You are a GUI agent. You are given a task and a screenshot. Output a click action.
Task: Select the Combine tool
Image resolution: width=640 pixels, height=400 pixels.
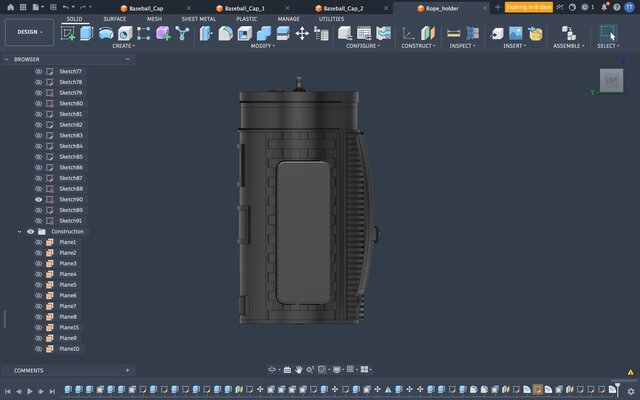(264, 33)
